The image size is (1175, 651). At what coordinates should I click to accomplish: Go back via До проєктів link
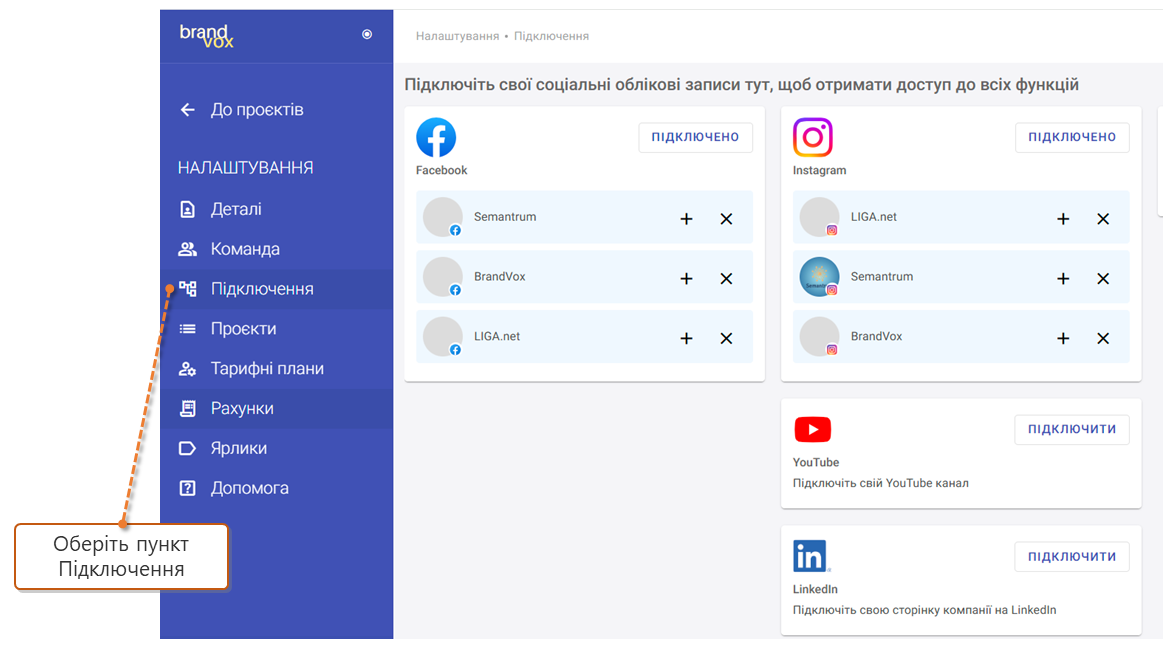pos(257,109)
